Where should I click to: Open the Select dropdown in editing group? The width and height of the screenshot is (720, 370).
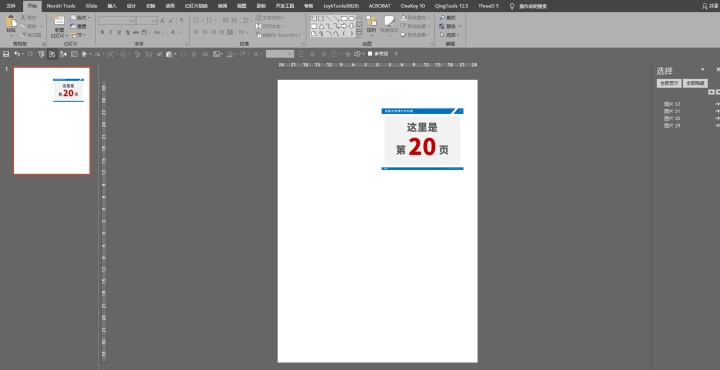(450, 35)
